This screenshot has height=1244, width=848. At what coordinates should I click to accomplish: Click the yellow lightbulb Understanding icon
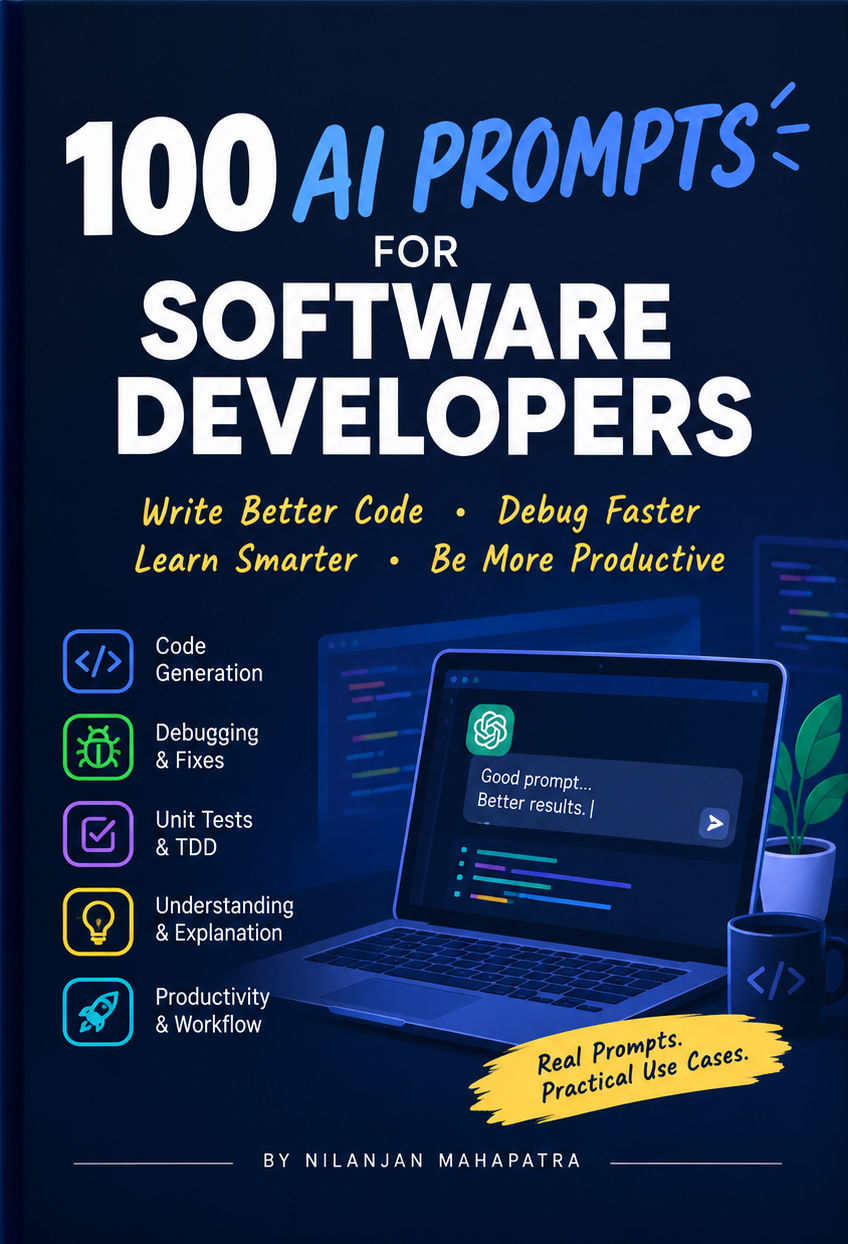98,921
